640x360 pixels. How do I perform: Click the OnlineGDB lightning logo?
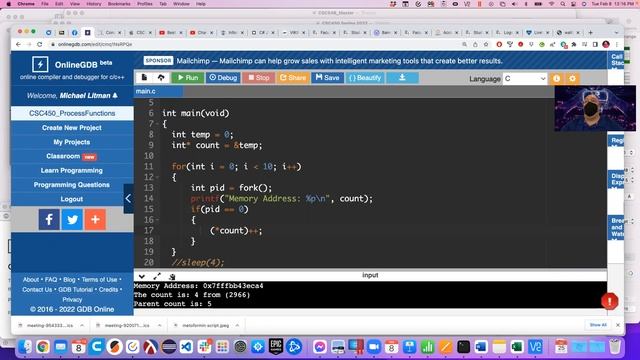(x=40, y=64)
